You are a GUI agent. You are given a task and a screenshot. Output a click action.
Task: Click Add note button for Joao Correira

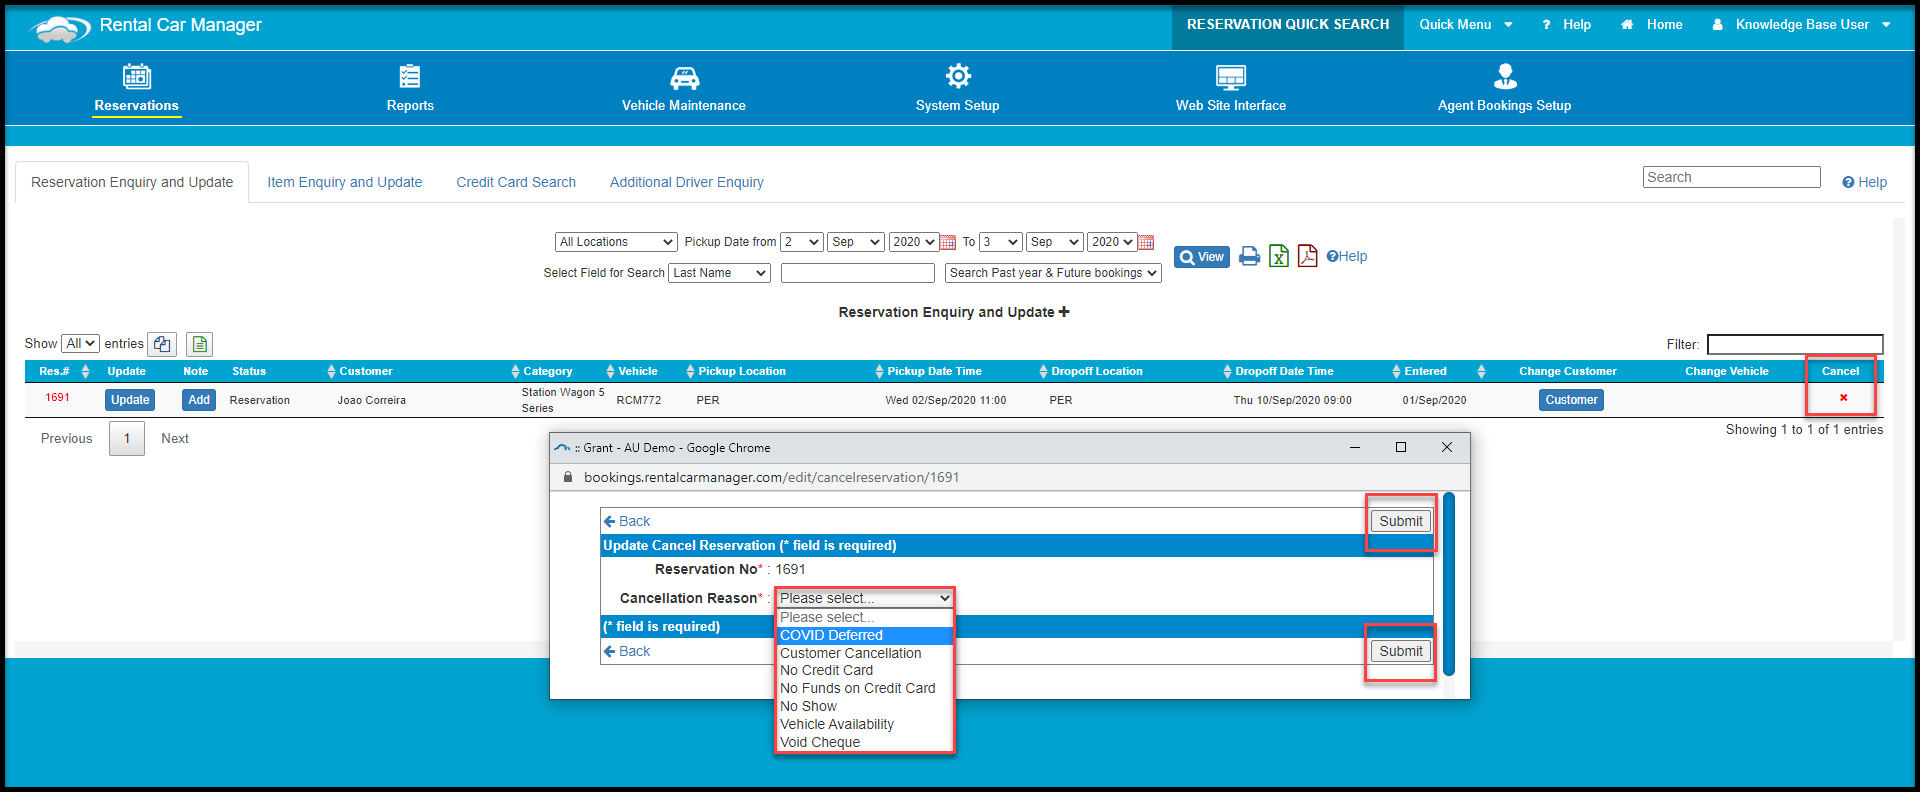[199, 400]
